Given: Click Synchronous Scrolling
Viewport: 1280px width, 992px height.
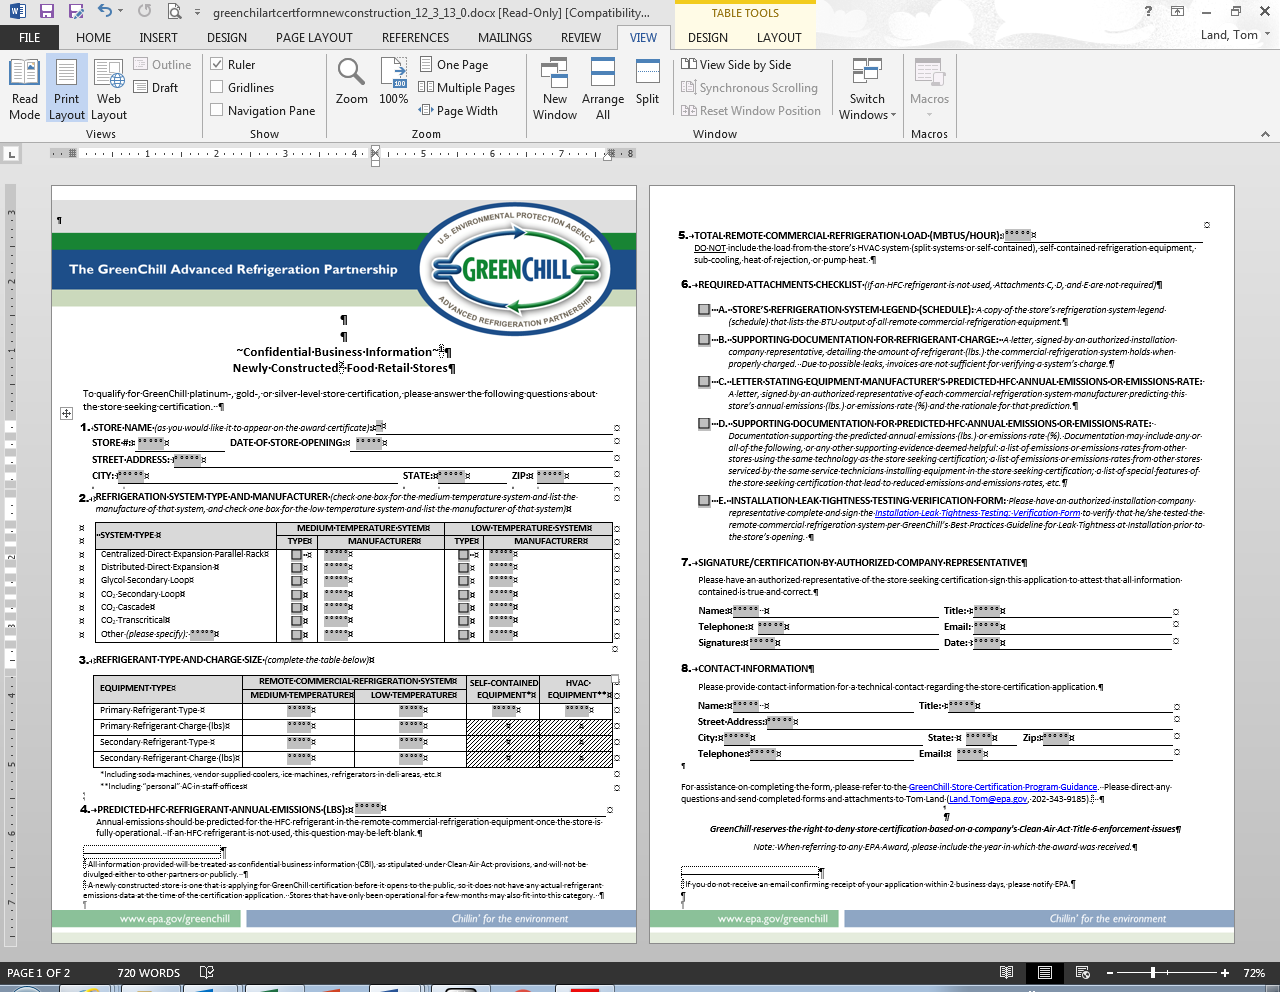Looking at the screenshot, I should pos(749,87).
